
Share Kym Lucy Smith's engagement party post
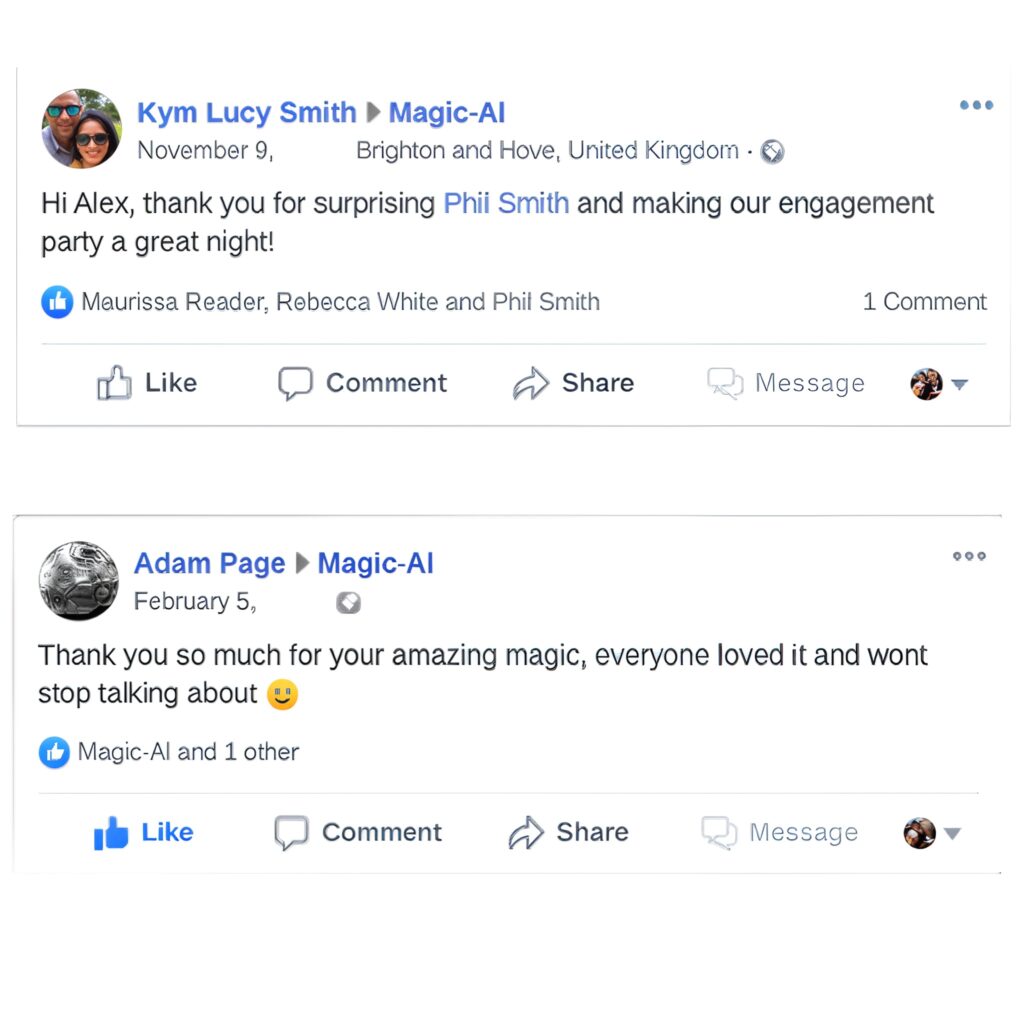tap(573, 383)
